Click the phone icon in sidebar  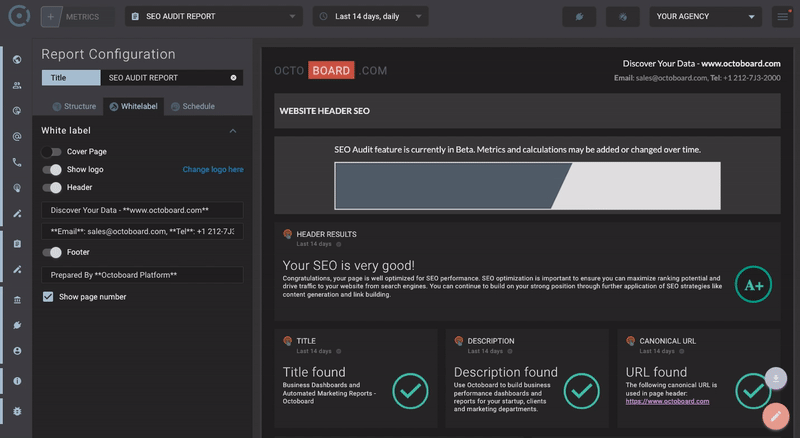(17, 162)
